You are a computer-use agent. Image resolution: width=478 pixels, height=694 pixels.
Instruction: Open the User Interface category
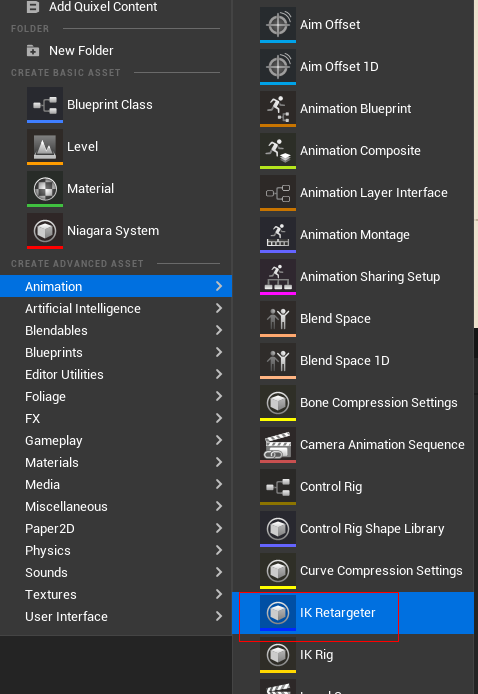(x=116, y=617)
